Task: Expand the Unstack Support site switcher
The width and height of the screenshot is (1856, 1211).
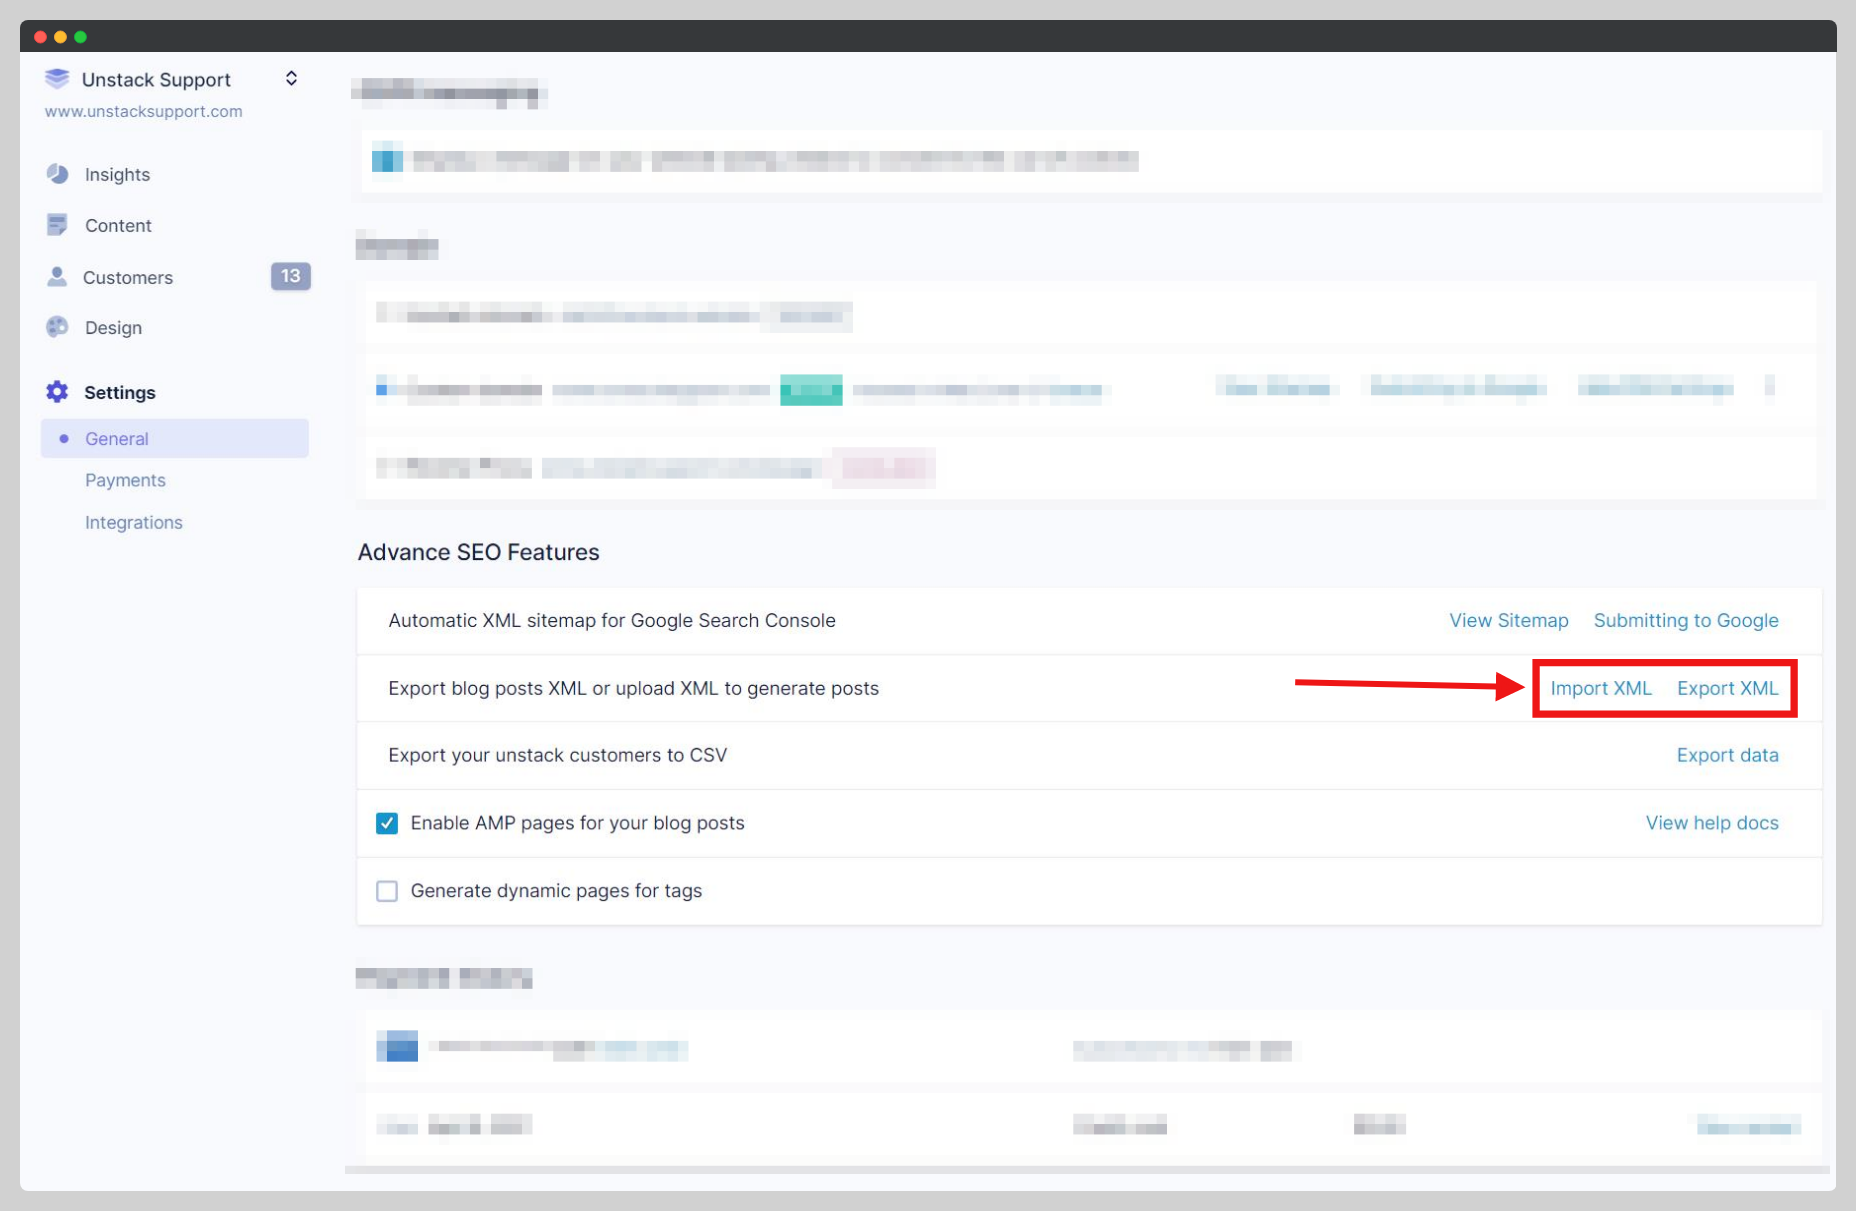Action: point(291,79)
